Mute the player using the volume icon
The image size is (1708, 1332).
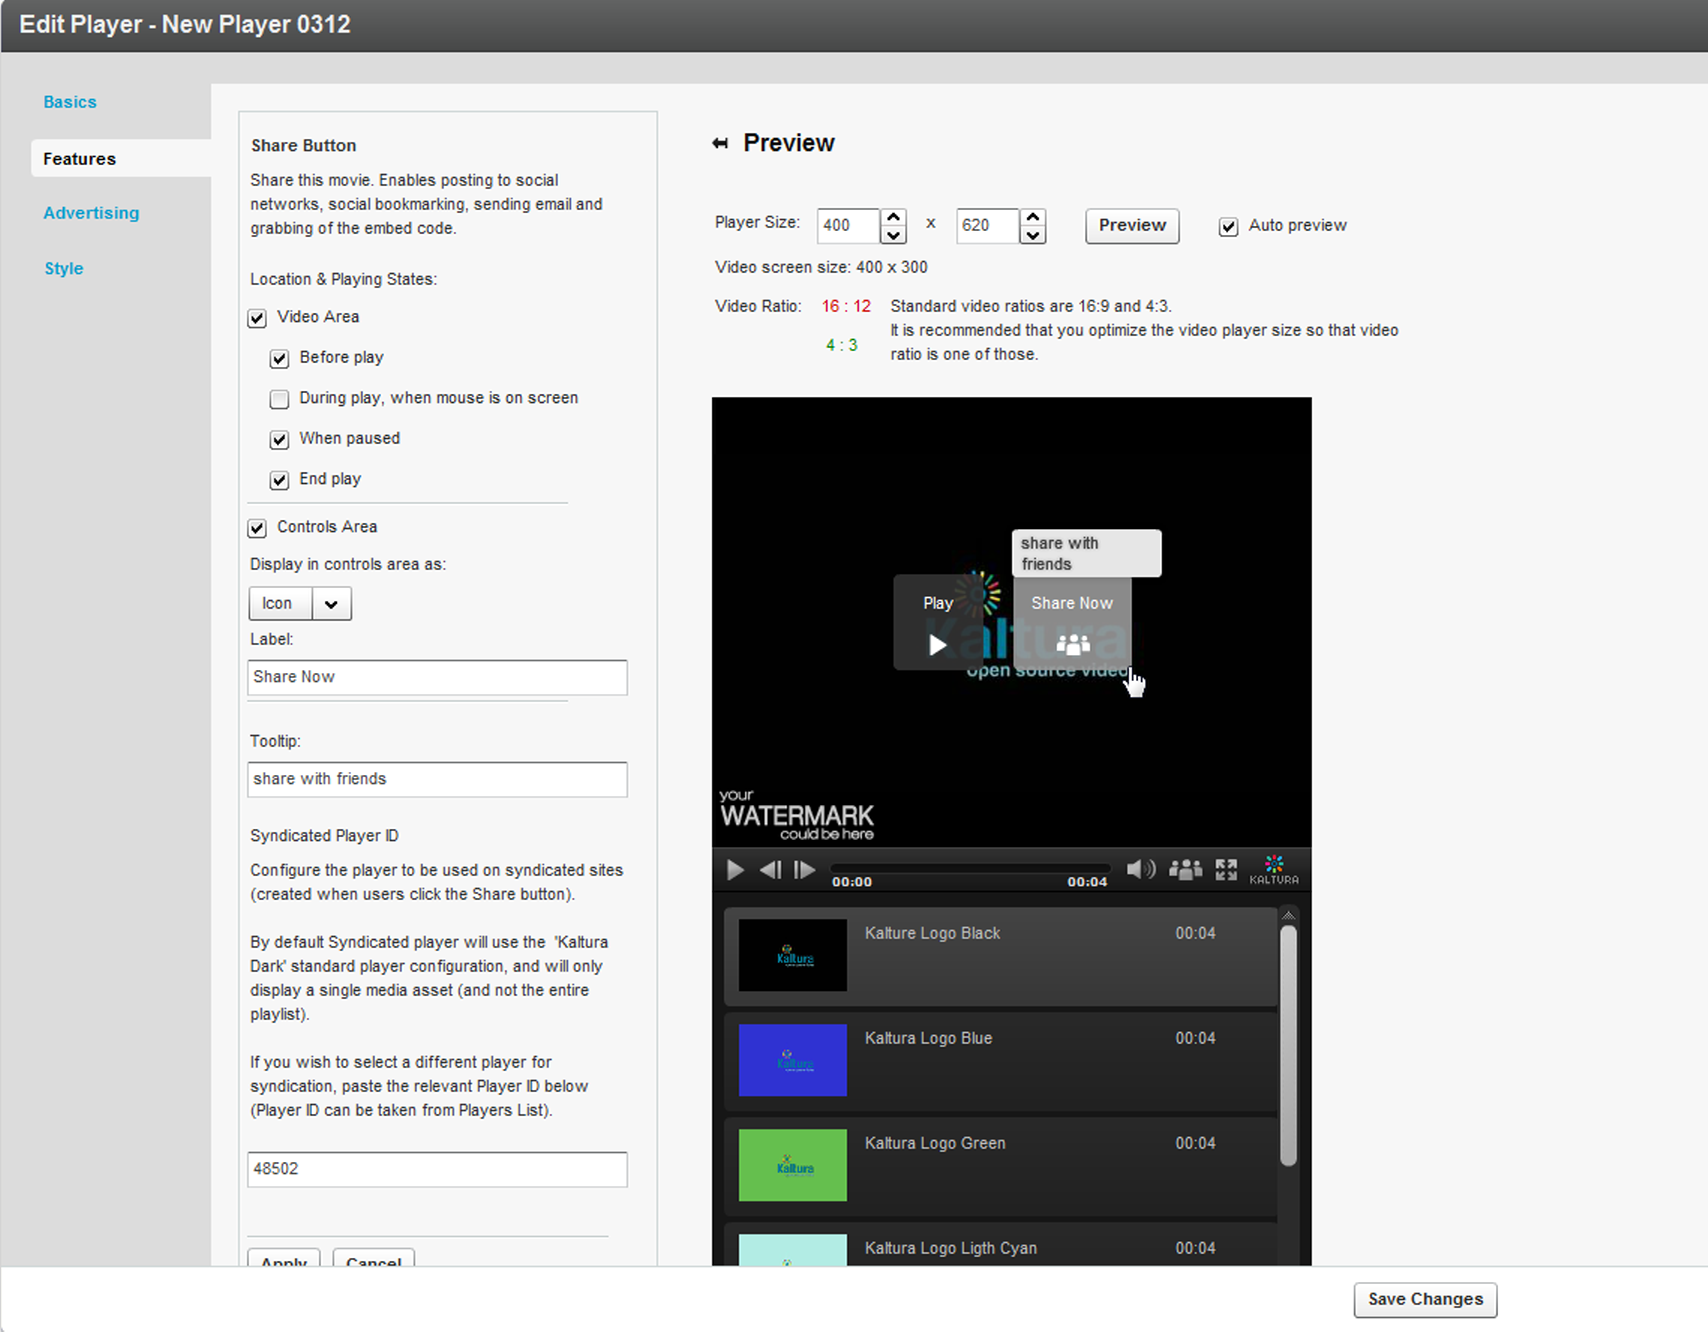click(1140, 869)
